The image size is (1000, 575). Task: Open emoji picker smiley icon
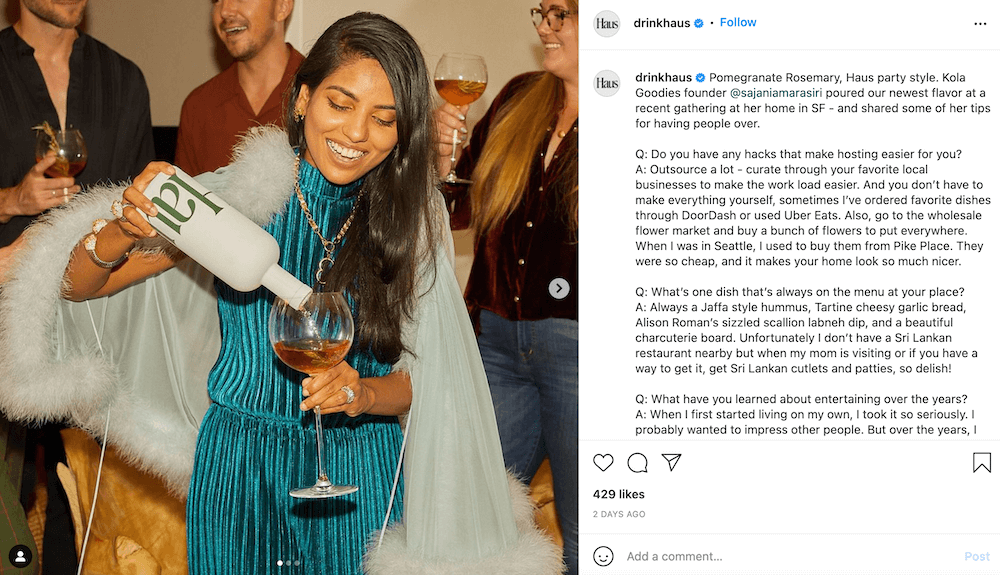(x=603, y=556)
